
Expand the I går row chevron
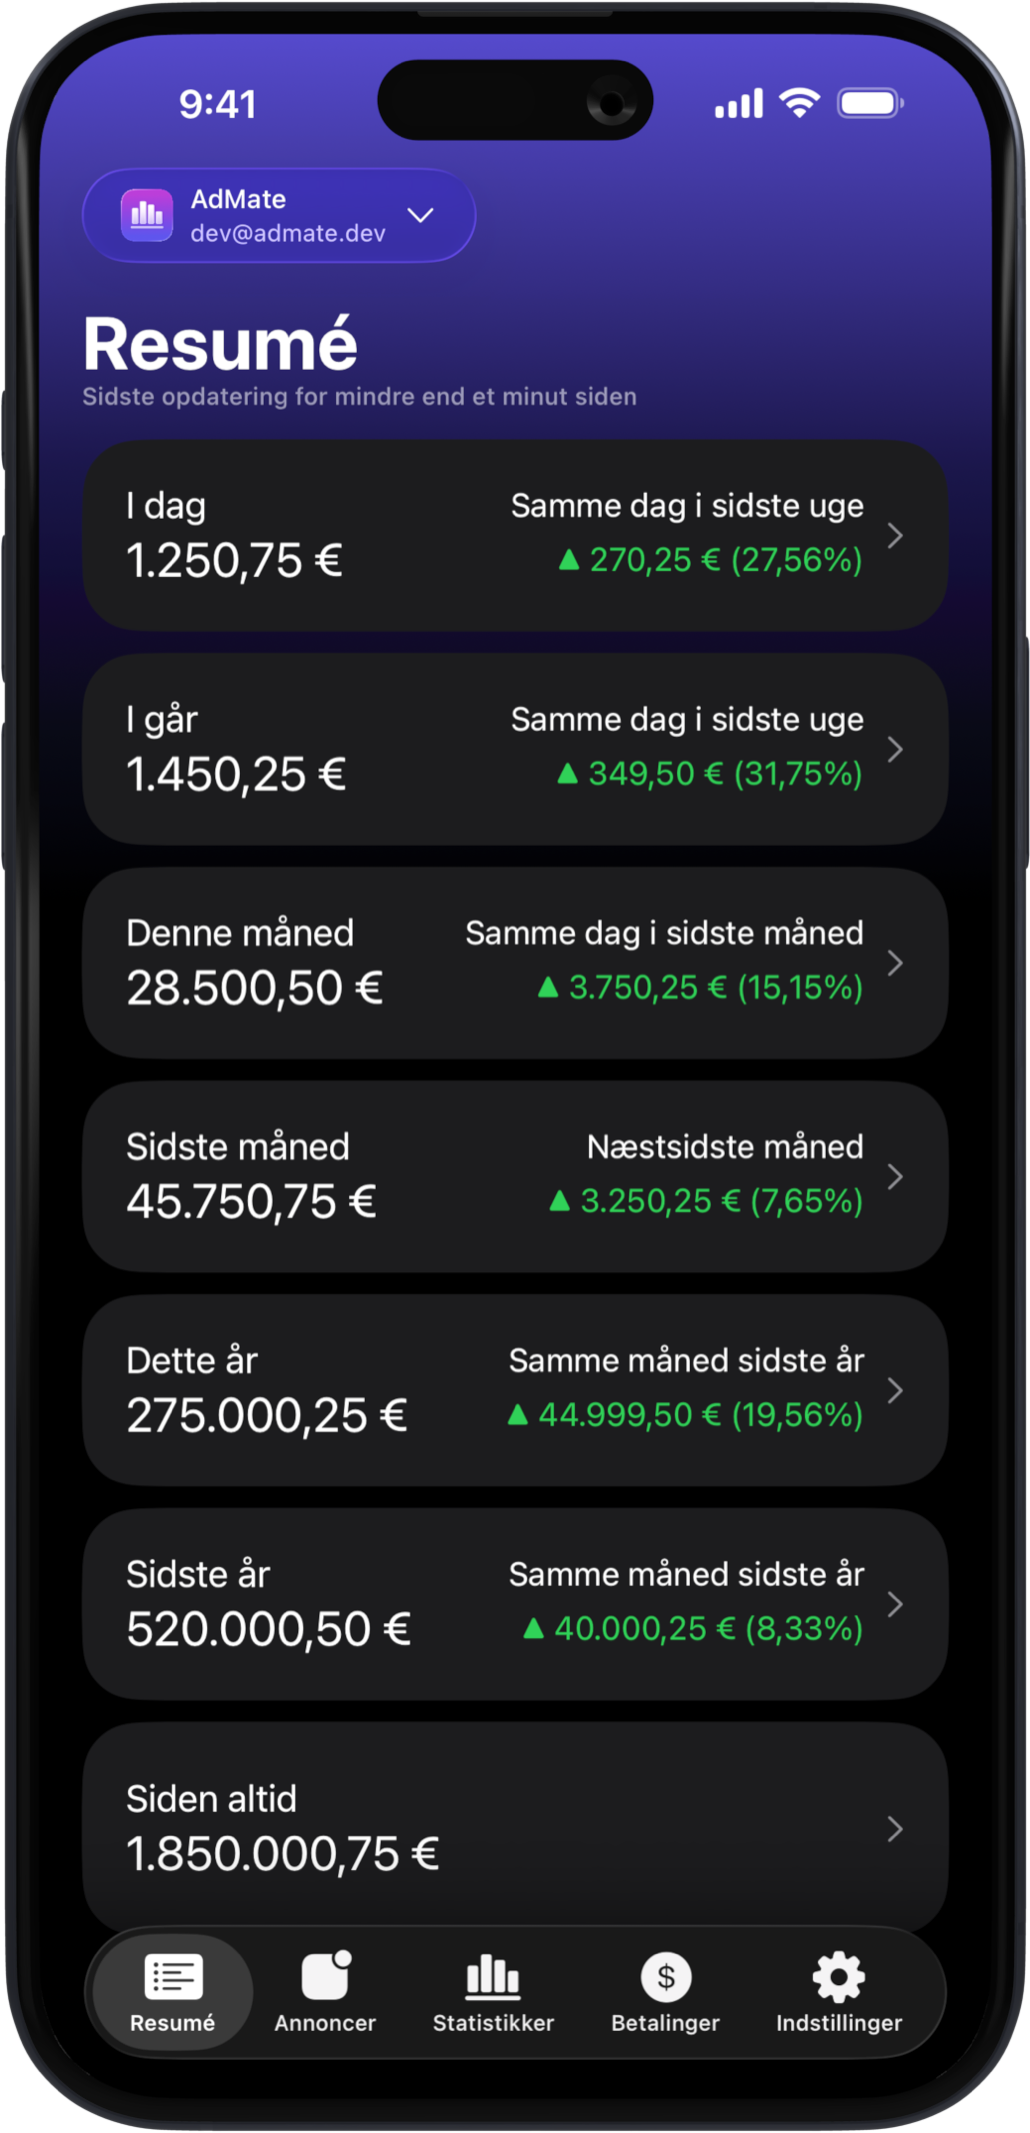pos(895,749)
